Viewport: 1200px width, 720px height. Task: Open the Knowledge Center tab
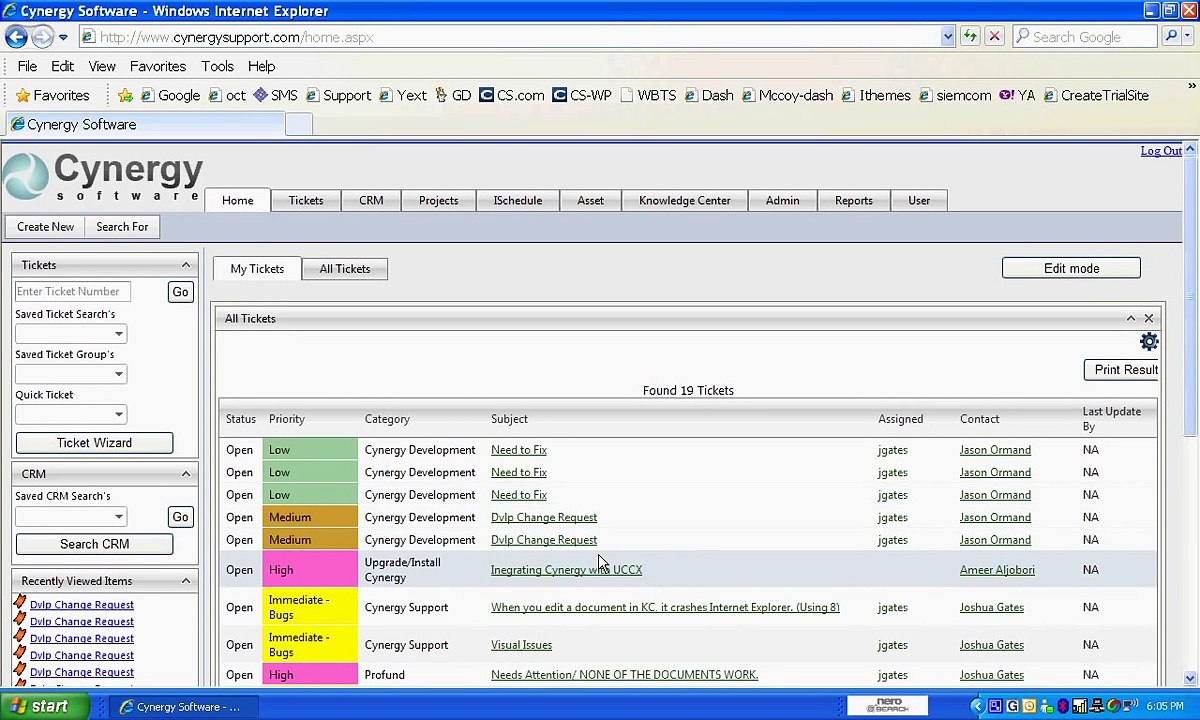(685, 200)
